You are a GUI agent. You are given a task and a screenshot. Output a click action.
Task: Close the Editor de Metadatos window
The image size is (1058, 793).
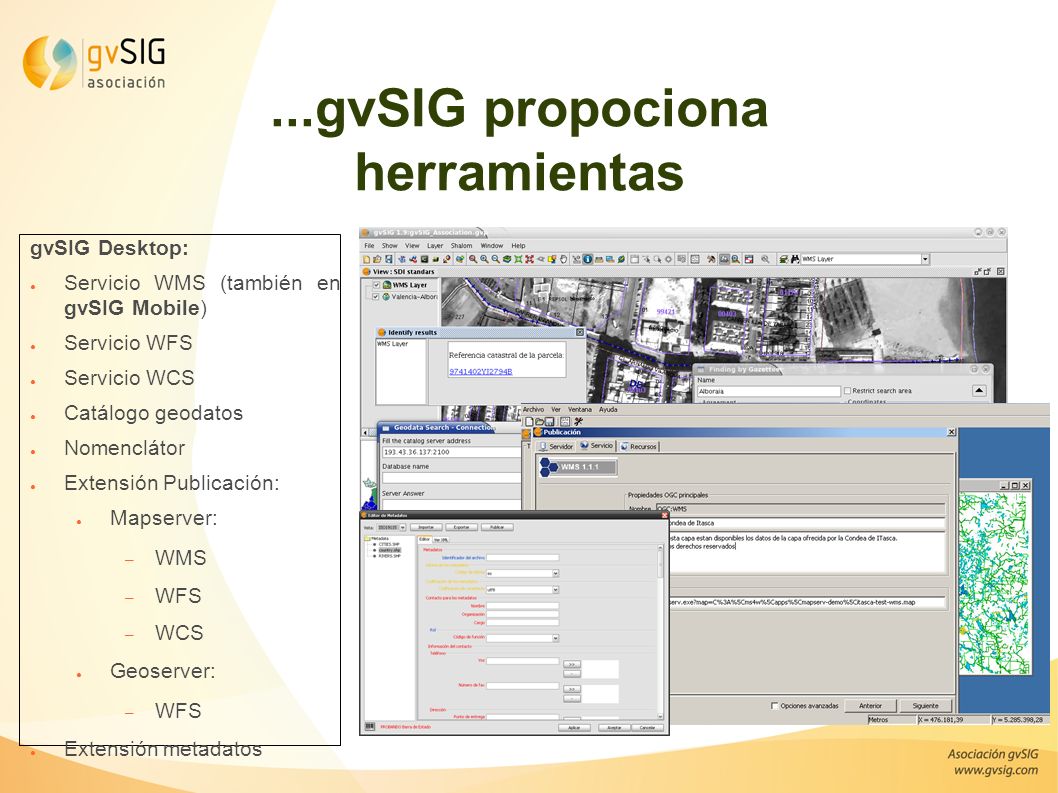tap(665, 516)
